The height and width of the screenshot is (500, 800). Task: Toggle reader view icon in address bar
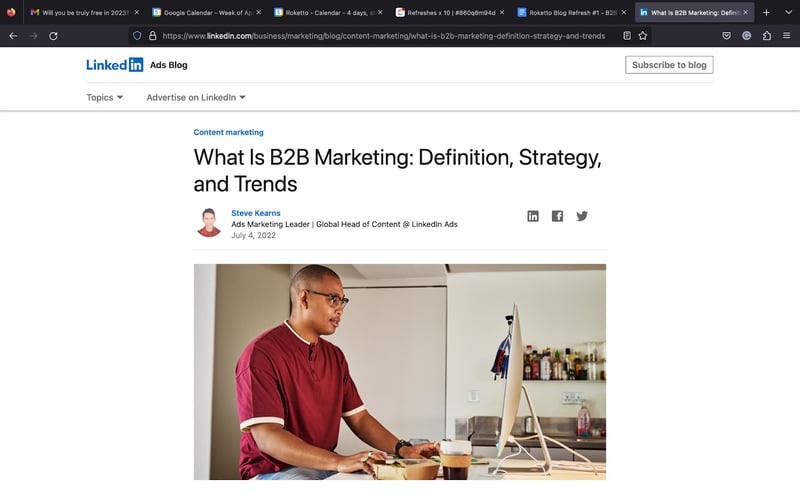tap(627, 36)
